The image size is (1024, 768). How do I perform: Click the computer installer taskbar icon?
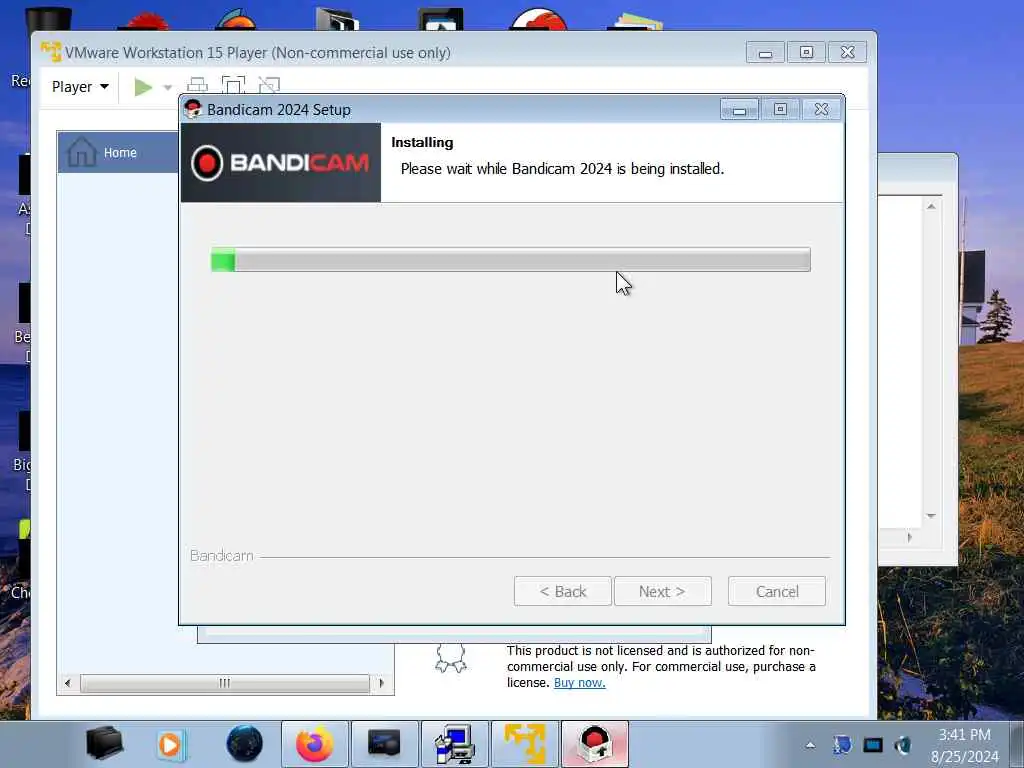click(x=455, y=744)
